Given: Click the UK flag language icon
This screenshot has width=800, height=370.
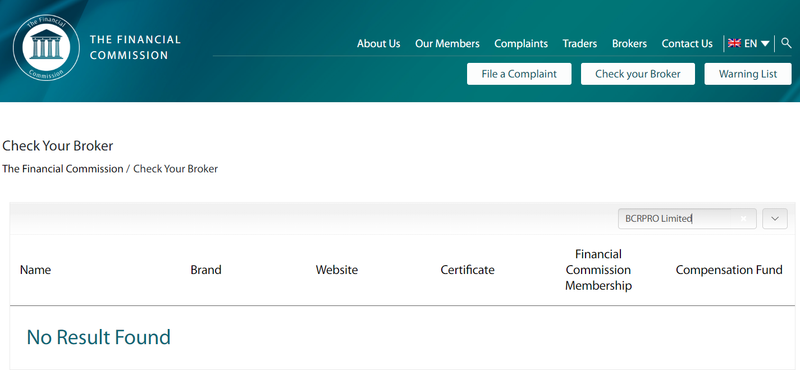Looking at the screenshot, I should (x=734, y=43).
